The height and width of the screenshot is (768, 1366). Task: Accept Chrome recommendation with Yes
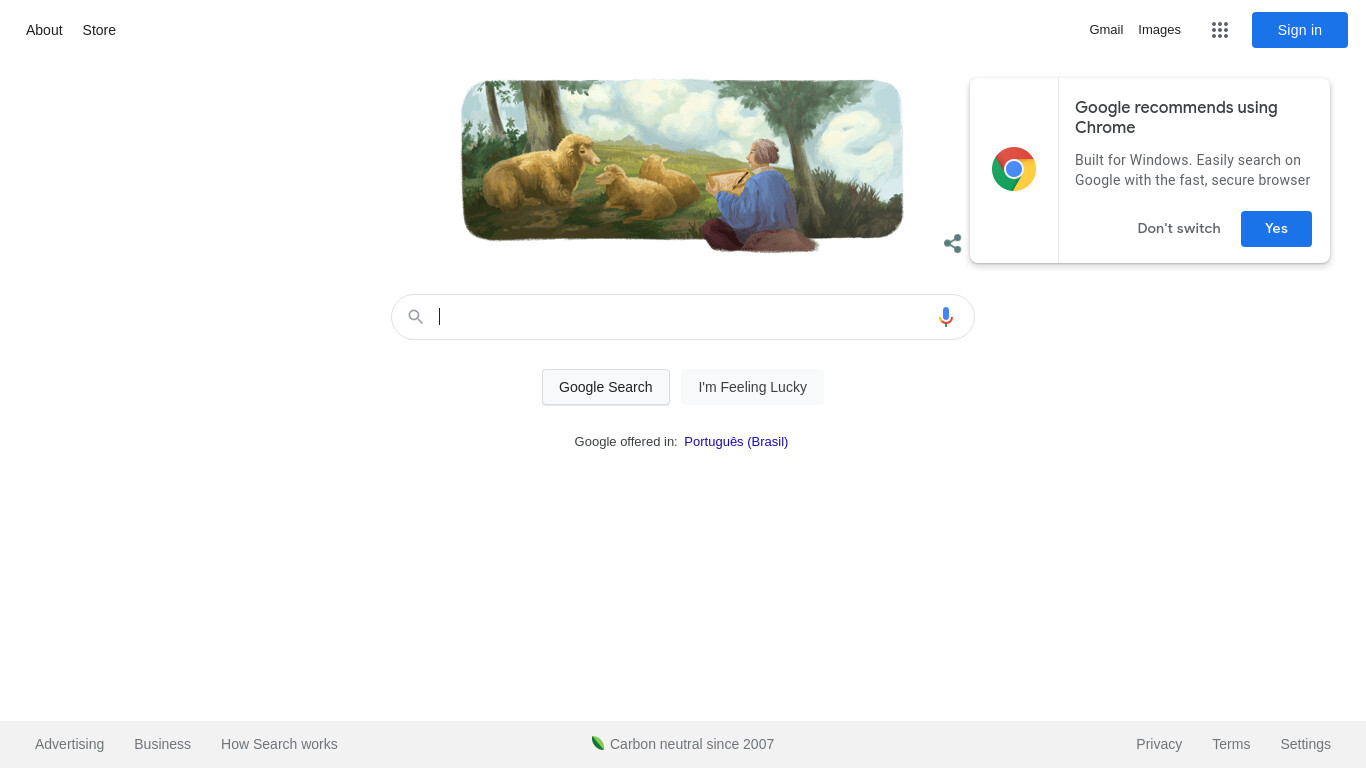1276,229
